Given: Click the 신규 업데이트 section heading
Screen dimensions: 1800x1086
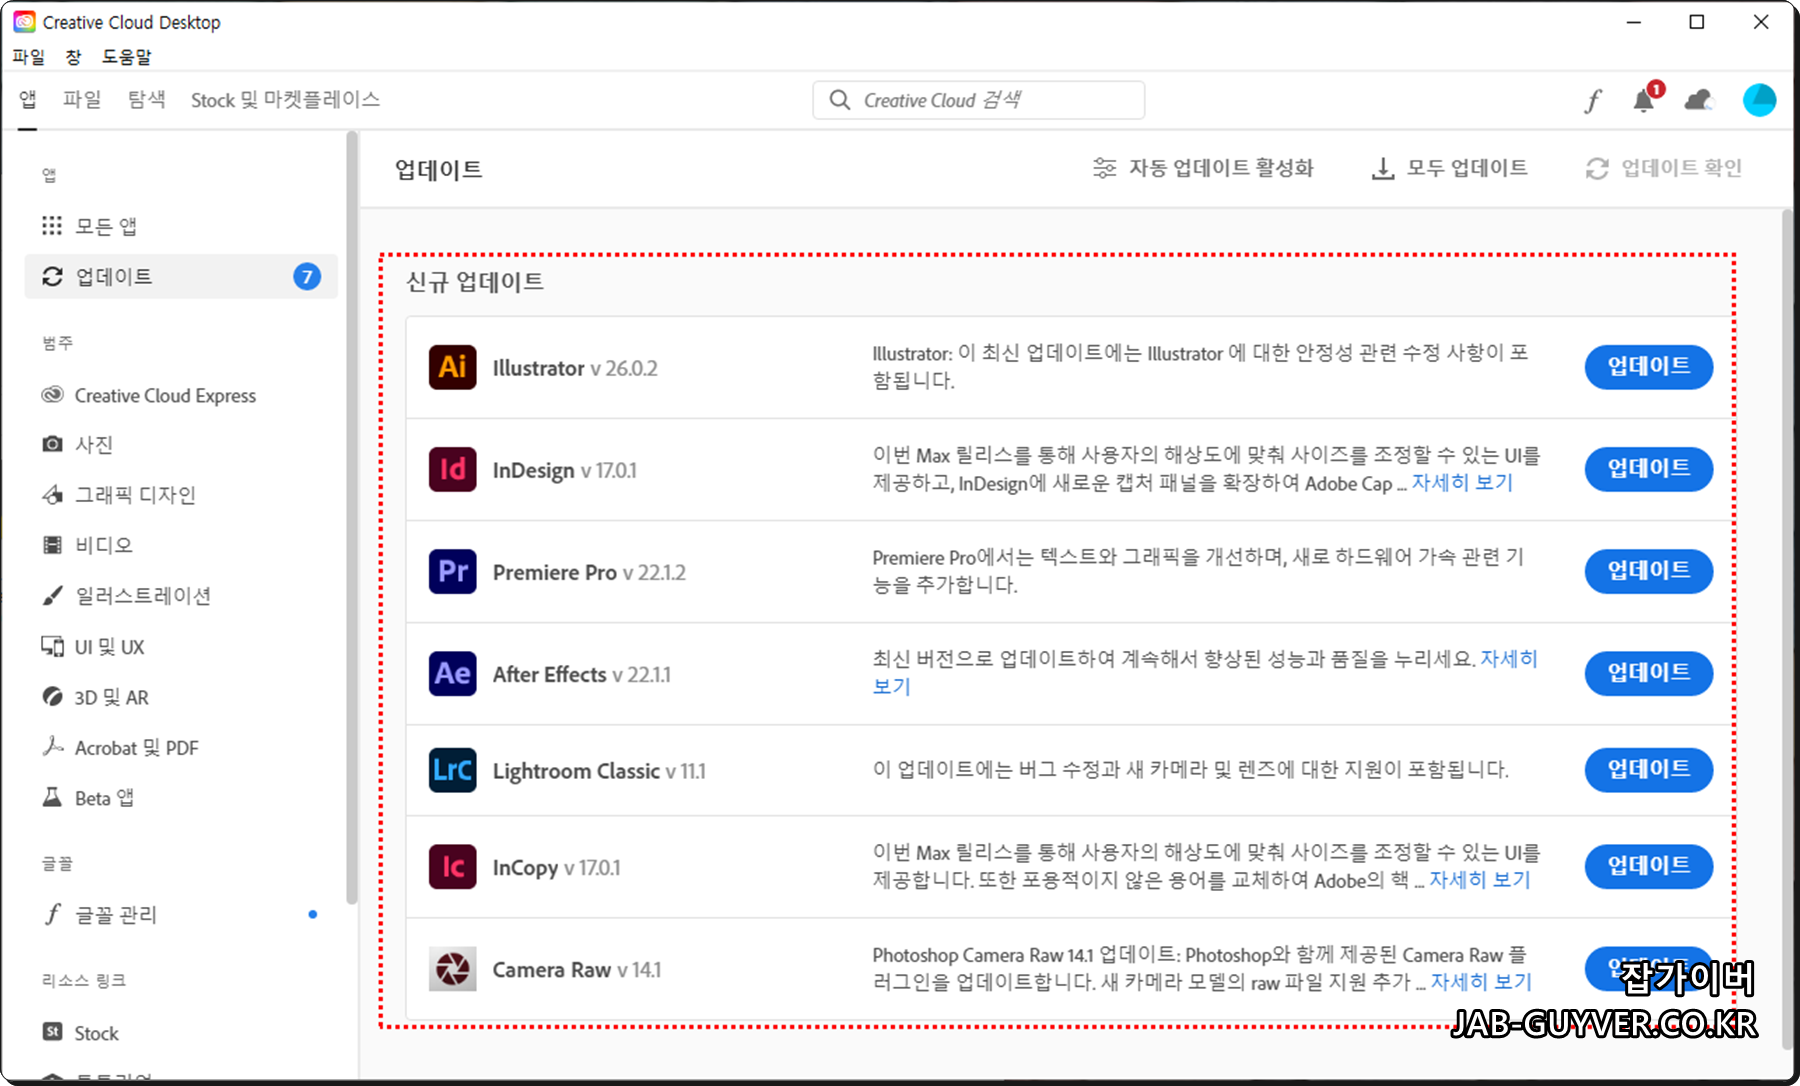Looking at the screenshot, I should tap(475, 282).
